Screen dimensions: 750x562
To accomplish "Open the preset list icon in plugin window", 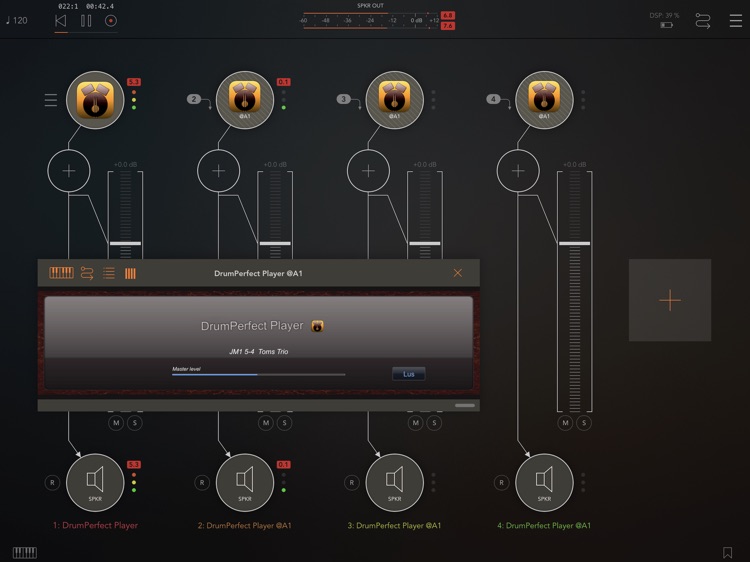I will 109,273.
